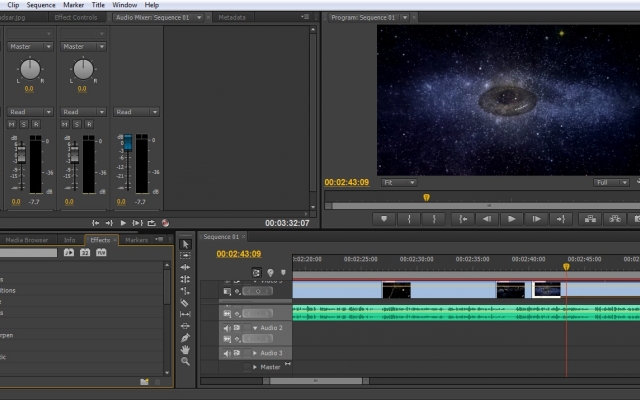Open the Full playback resolution dropdown
The image size is (640, 400).
[611, 183]
